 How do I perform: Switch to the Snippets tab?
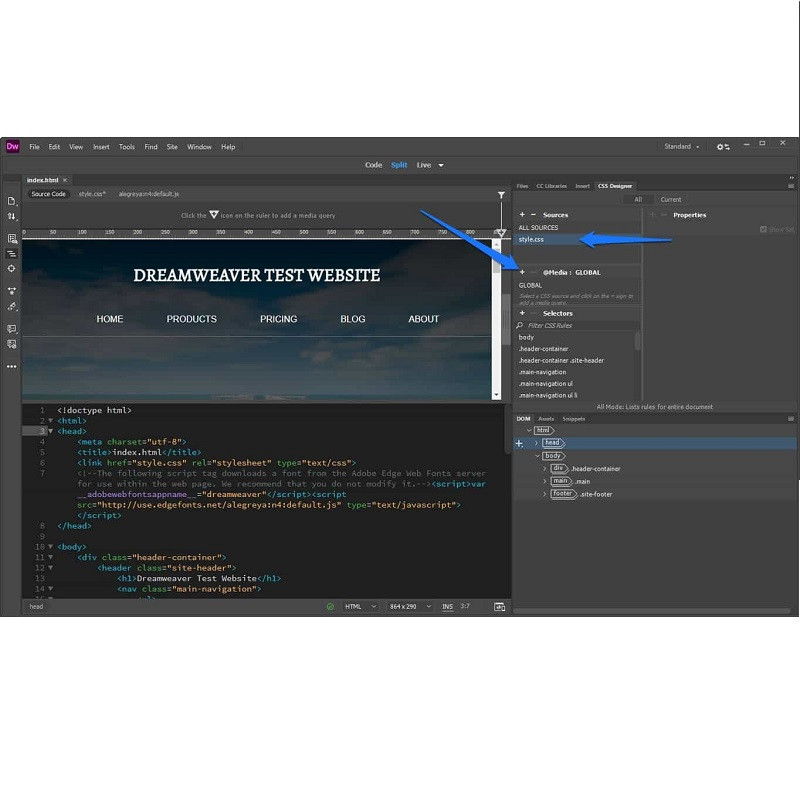(573, 419)
